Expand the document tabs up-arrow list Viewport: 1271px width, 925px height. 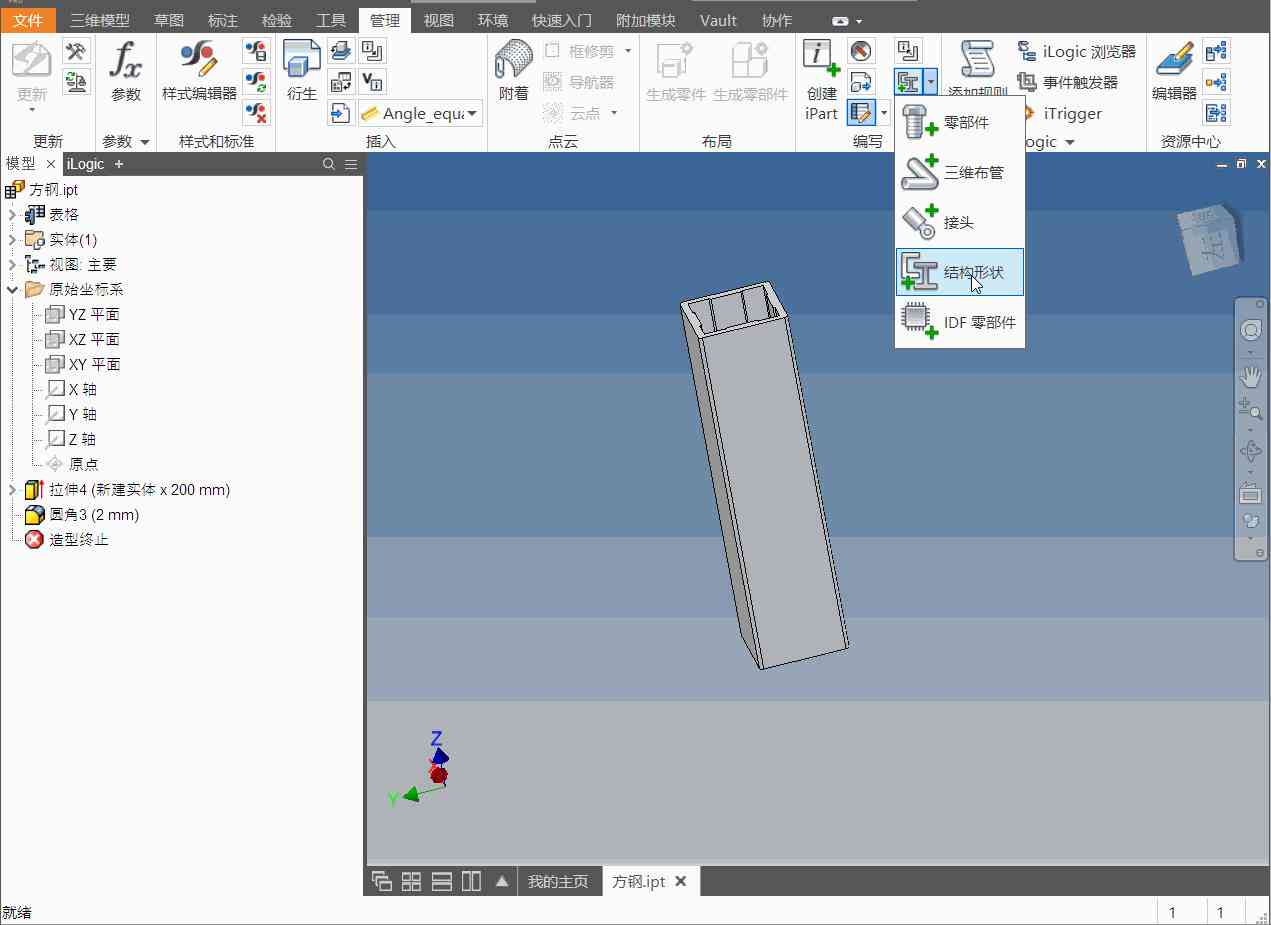pyautogui.click(x=502, y=881)
